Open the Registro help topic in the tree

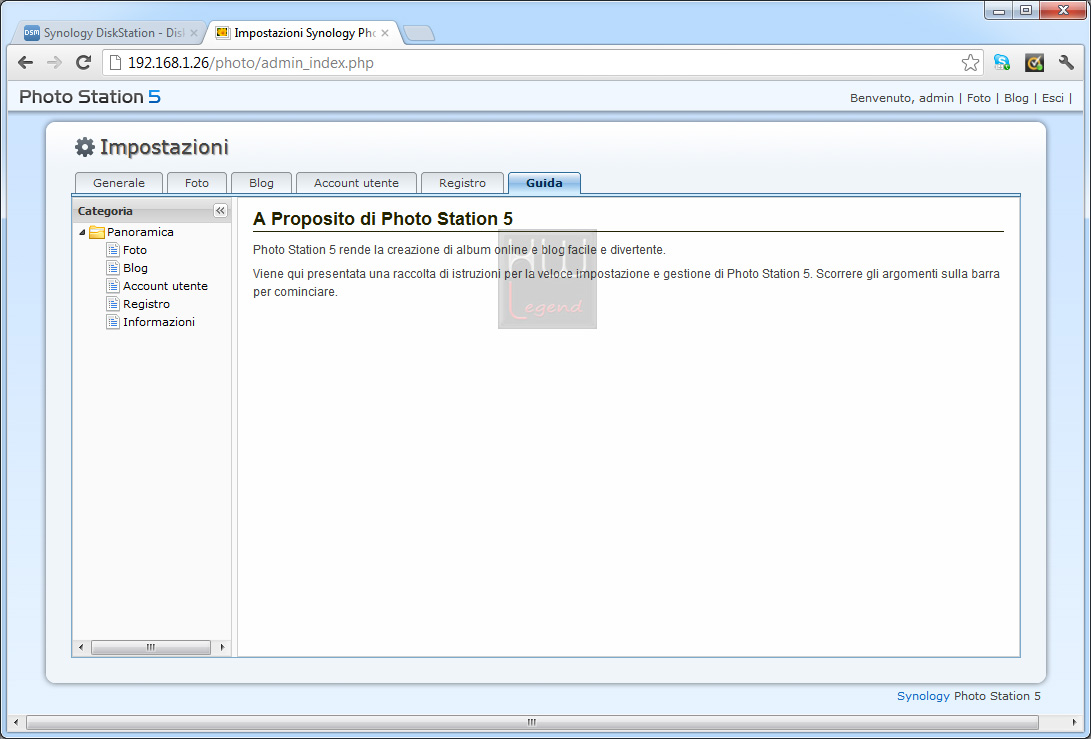[147, 304]
